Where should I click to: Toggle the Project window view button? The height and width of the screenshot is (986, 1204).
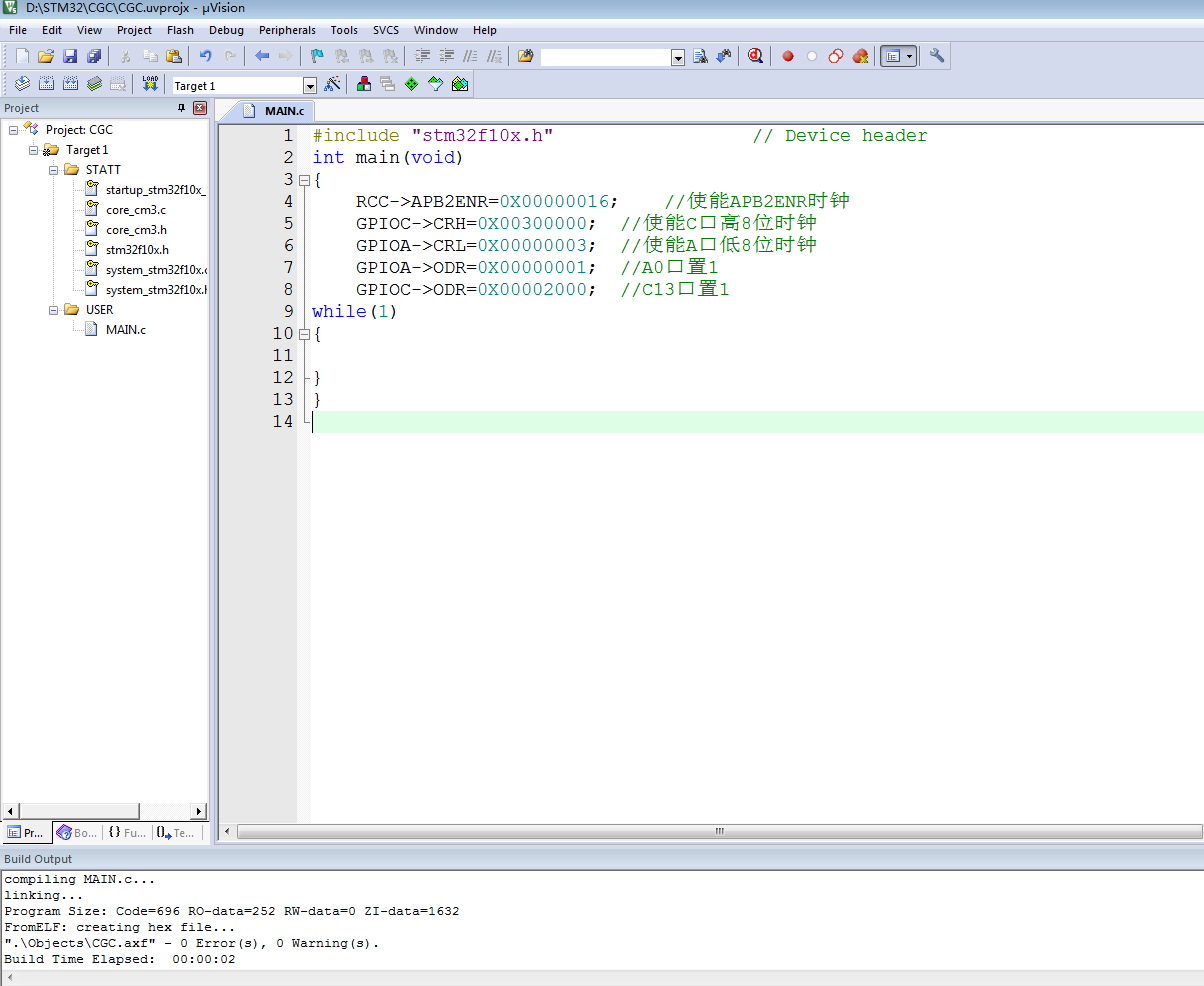892,56
